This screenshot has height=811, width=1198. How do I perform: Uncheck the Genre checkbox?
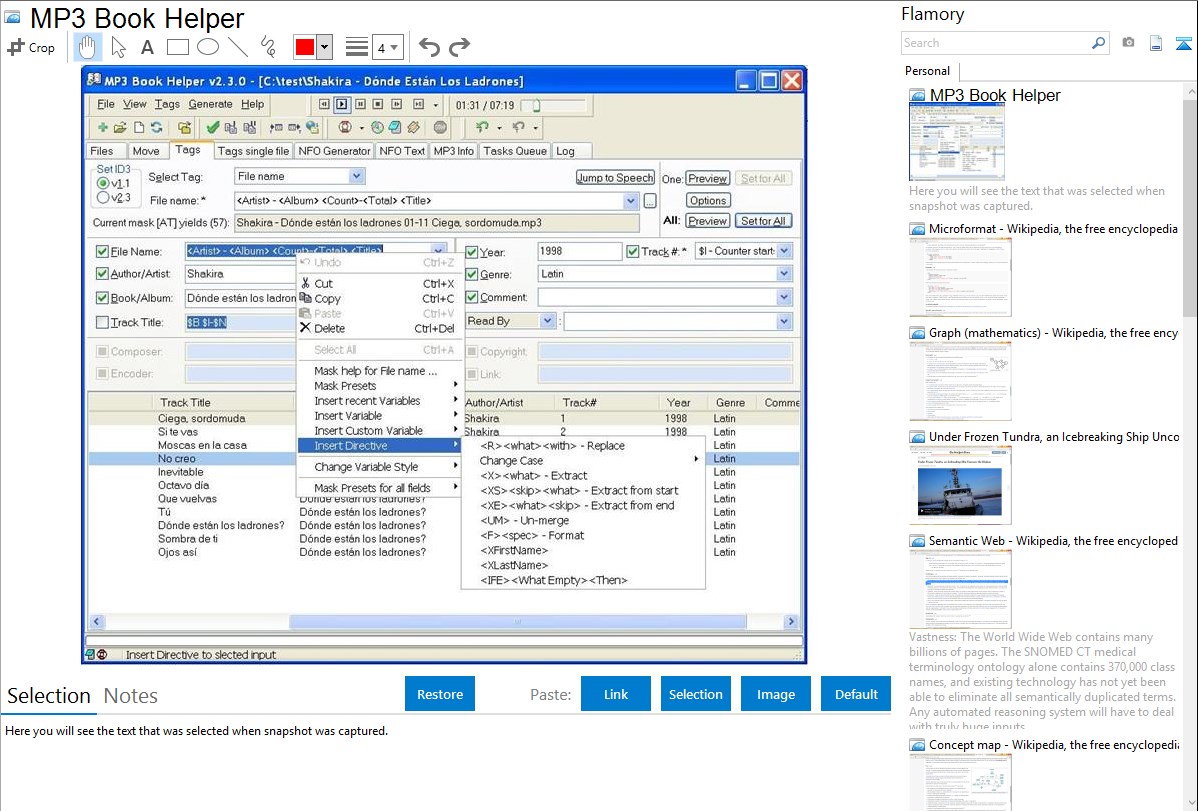click(x=472, y=274)
